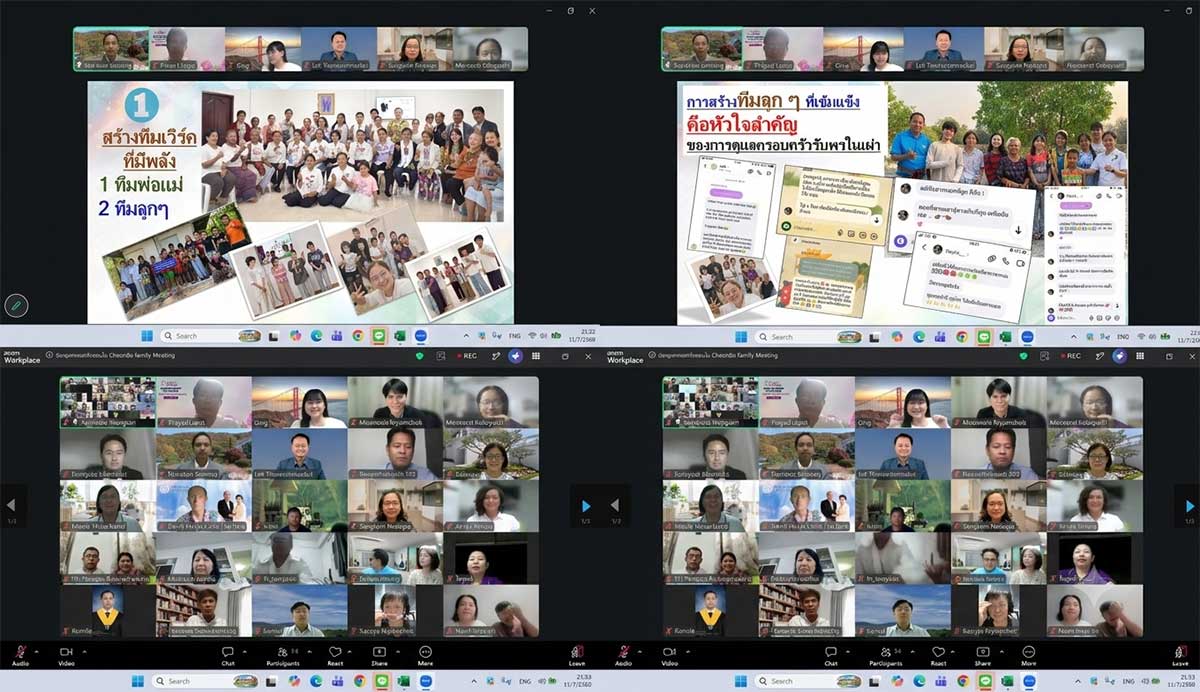Open AI Companion icon in lower-left Zoom window

tap(516, 356)
